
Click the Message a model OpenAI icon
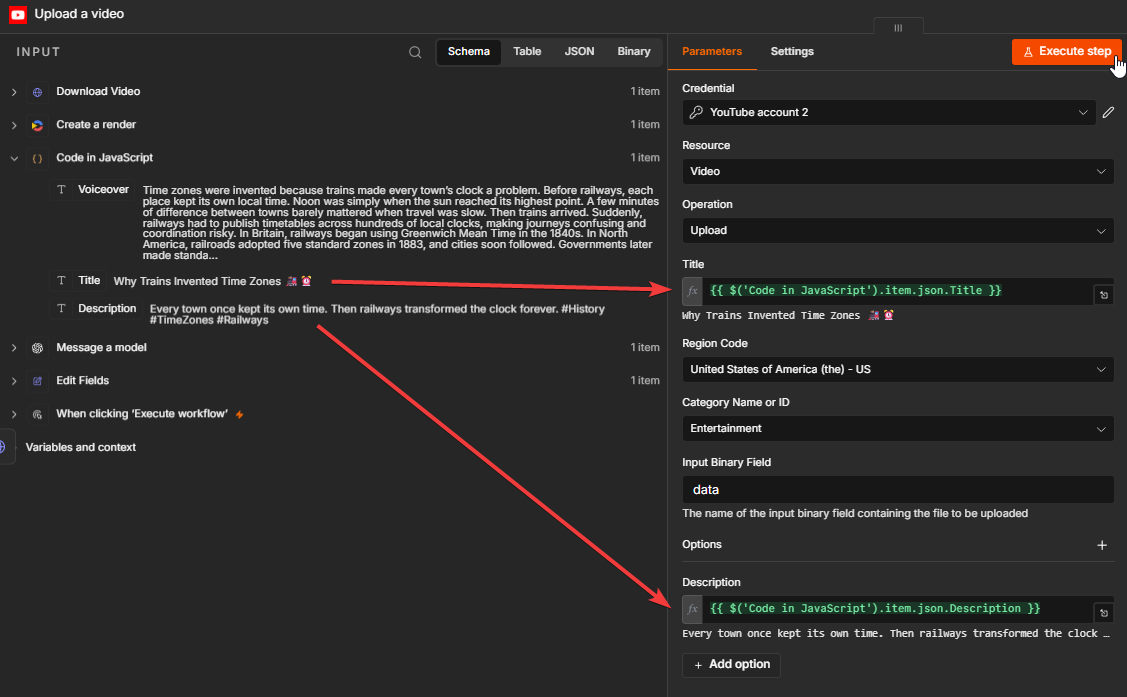tap(37, 348)
